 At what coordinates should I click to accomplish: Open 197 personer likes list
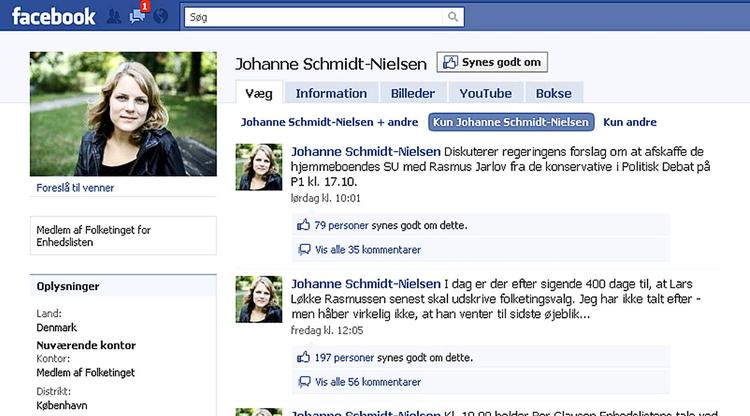point(344,357)
